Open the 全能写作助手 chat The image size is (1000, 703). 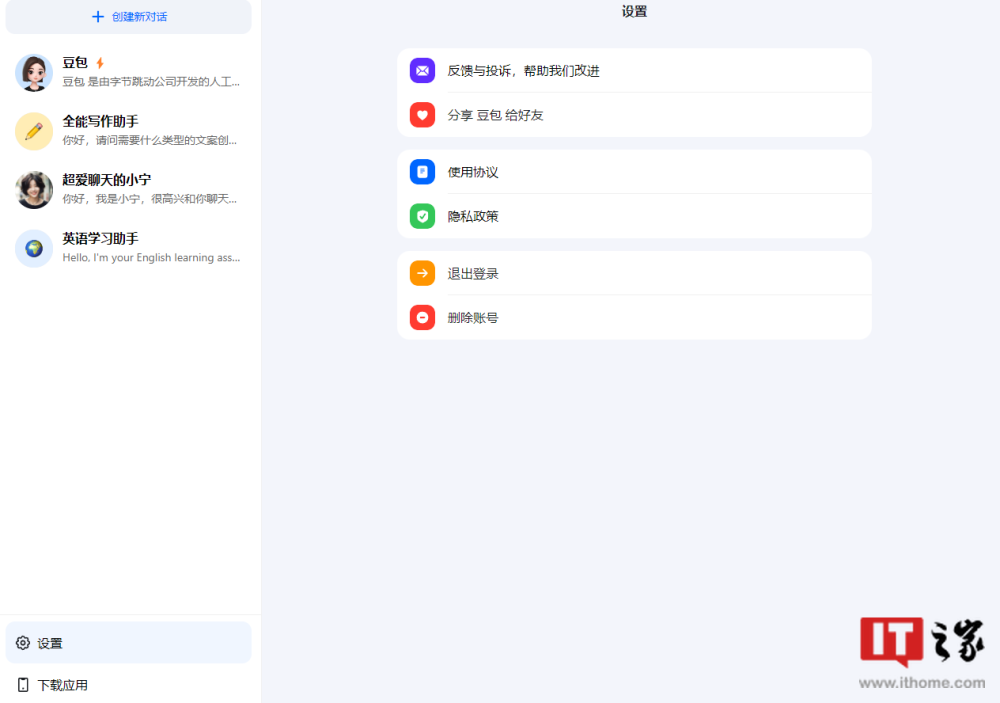coord(129,131)
